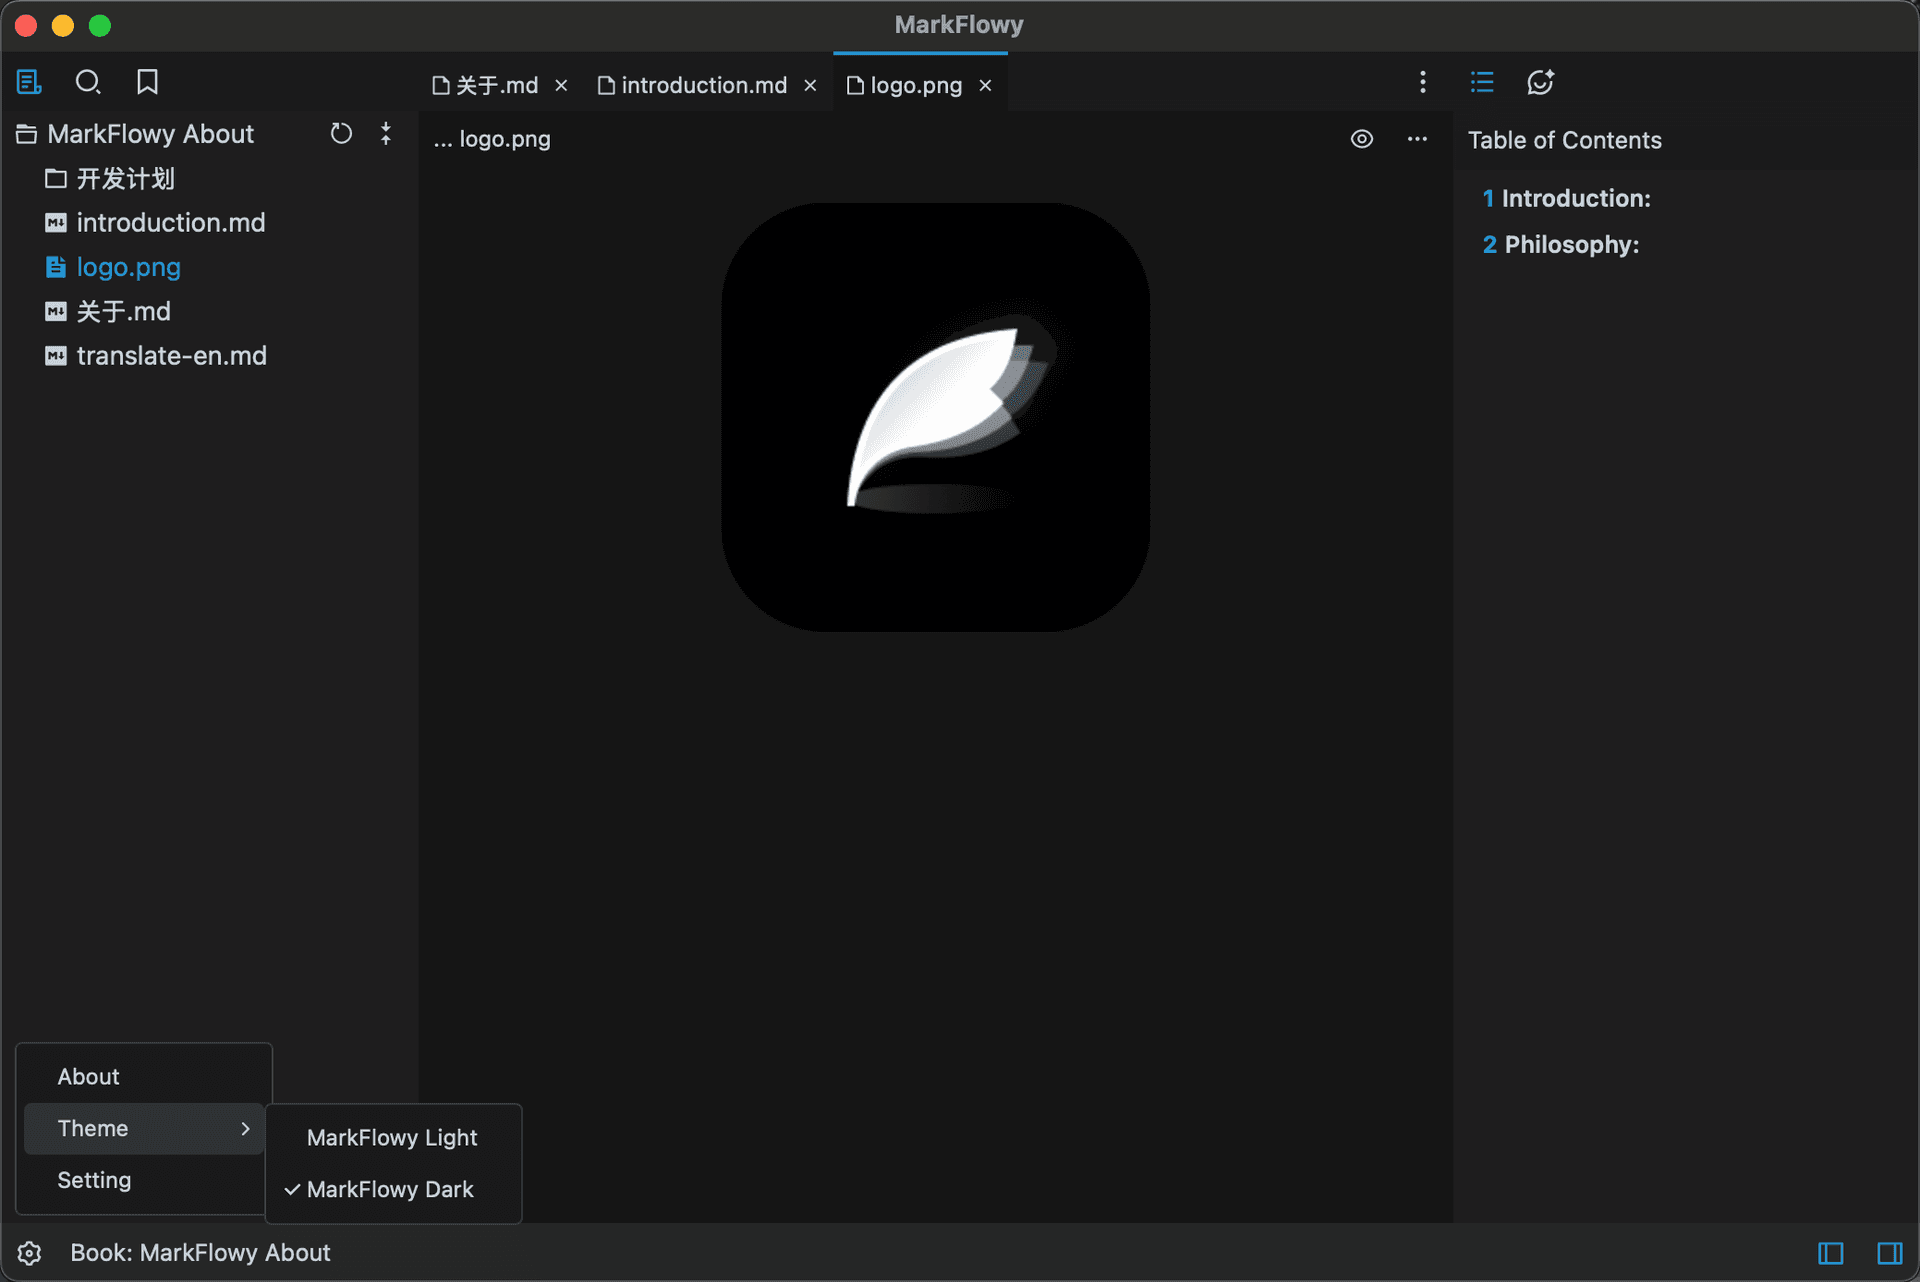This screenshot has height=1282, width=1920.
Task: Jump to the Philosophy heading link
Action: pyautogui.click(x=1571, y=245)
